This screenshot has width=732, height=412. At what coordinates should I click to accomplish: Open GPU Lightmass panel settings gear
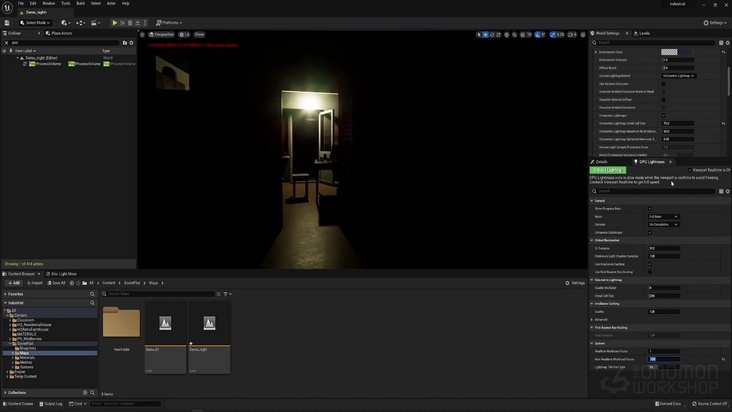click(727, 191)
